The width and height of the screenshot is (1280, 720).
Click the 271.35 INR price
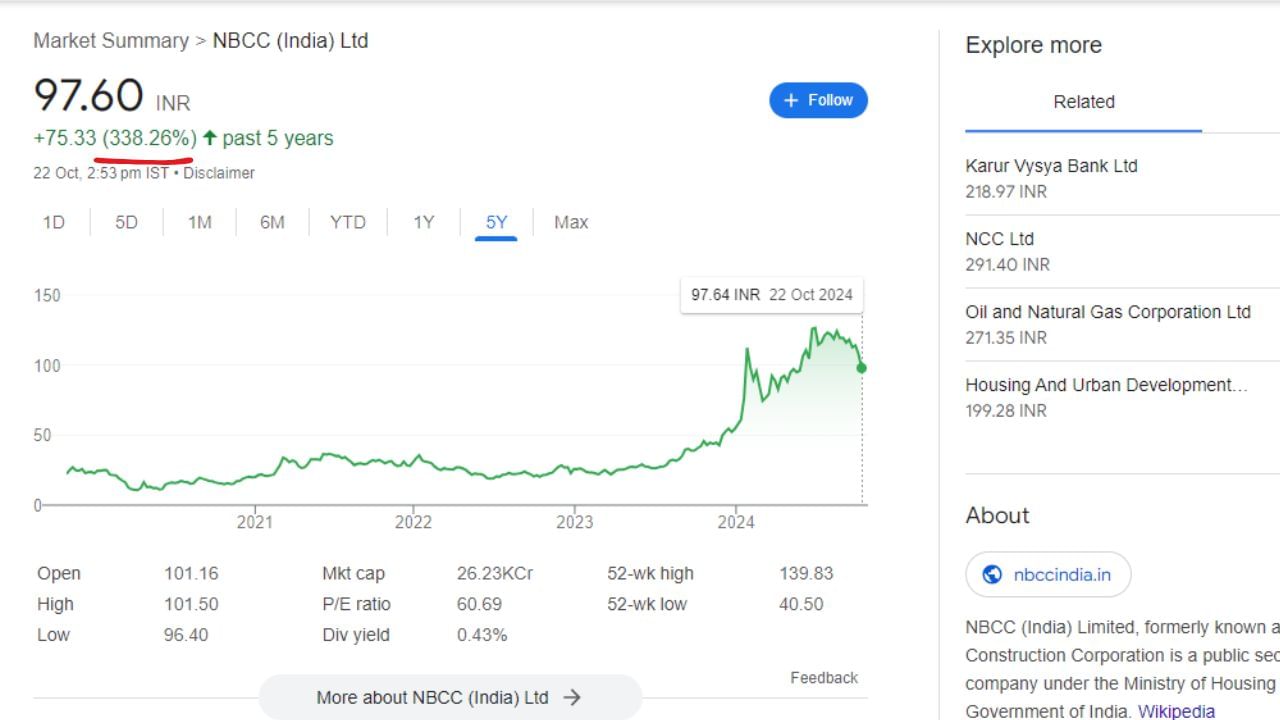(1006, 338)
